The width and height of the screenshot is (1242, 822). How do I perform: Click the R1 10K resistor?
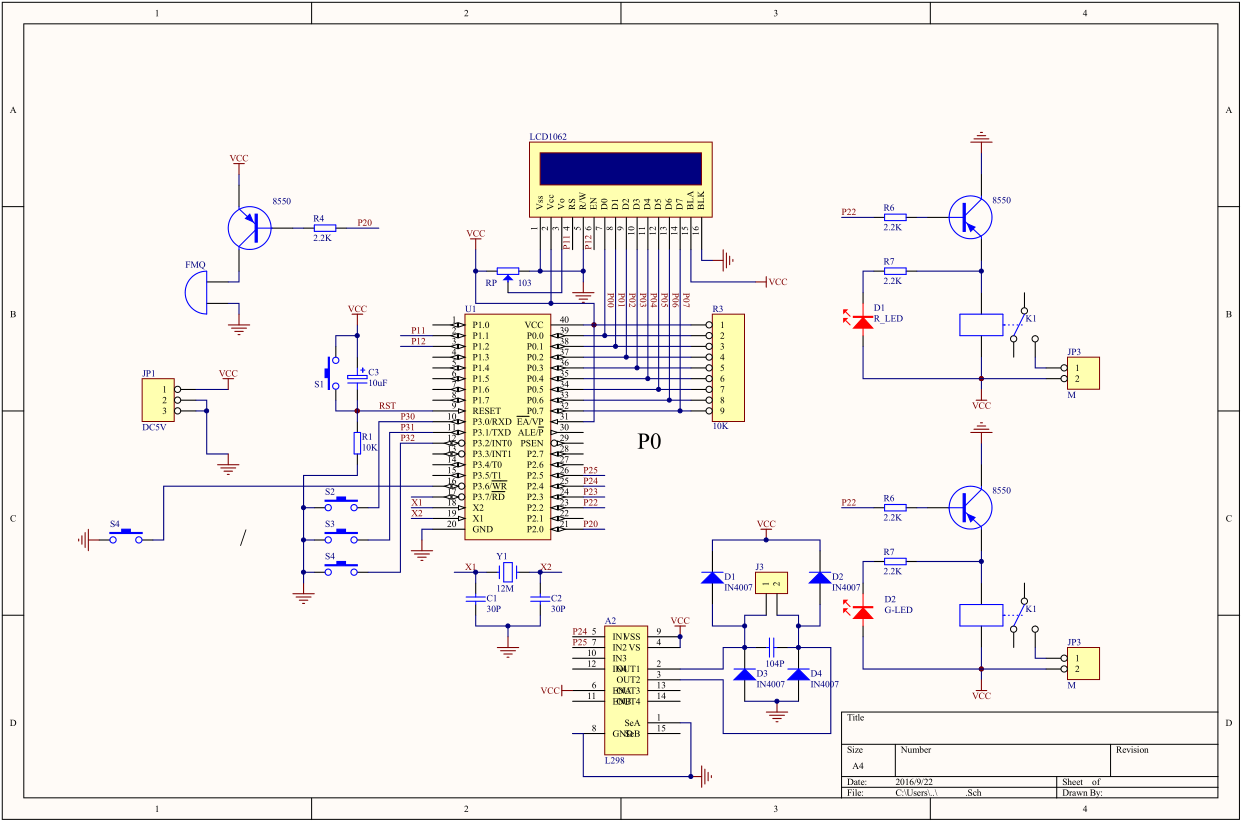357,443
